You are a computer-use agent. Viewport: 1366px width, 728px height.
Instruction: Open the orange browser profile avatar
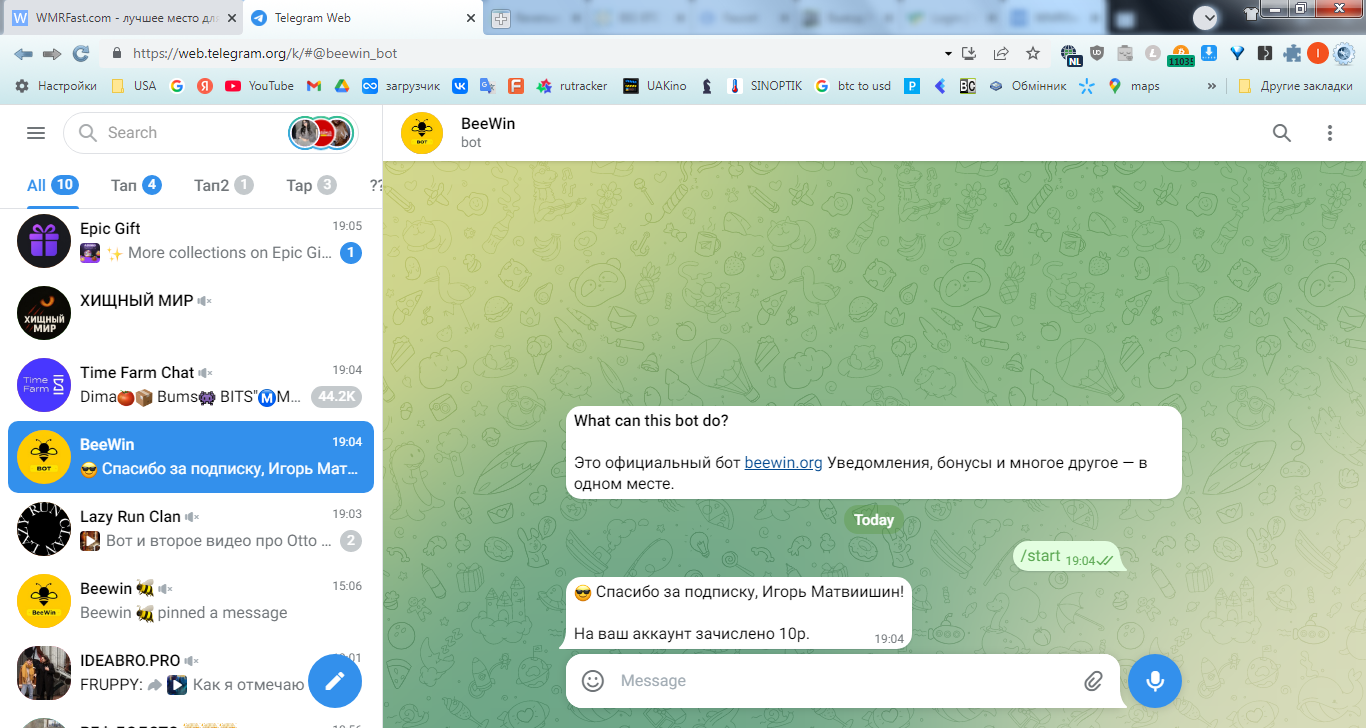[1318, 53]
